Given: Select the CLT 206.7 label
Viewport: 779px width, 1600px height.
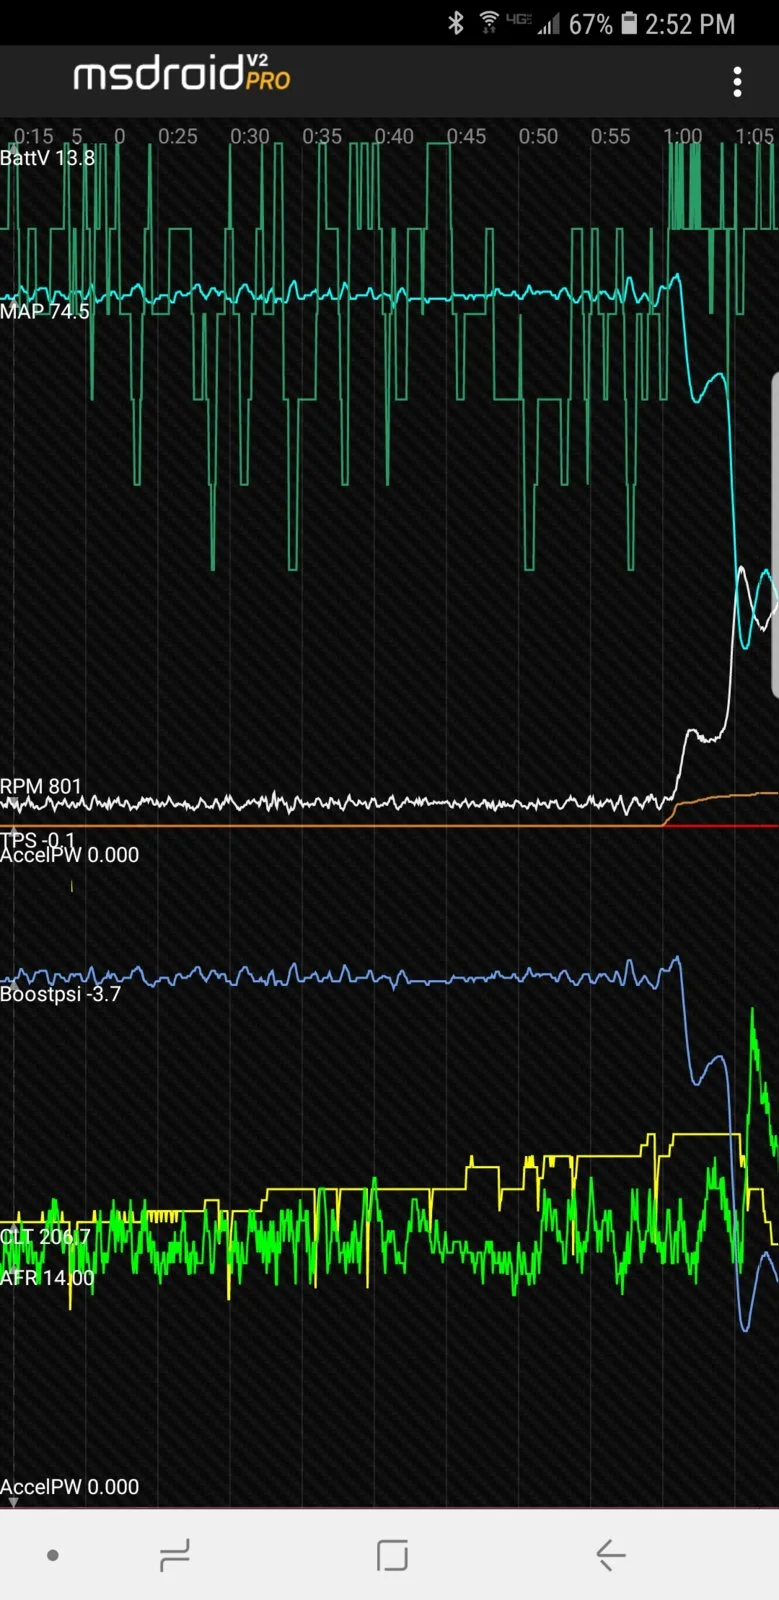Looking at the screenshot, I should coord(45,1237).
